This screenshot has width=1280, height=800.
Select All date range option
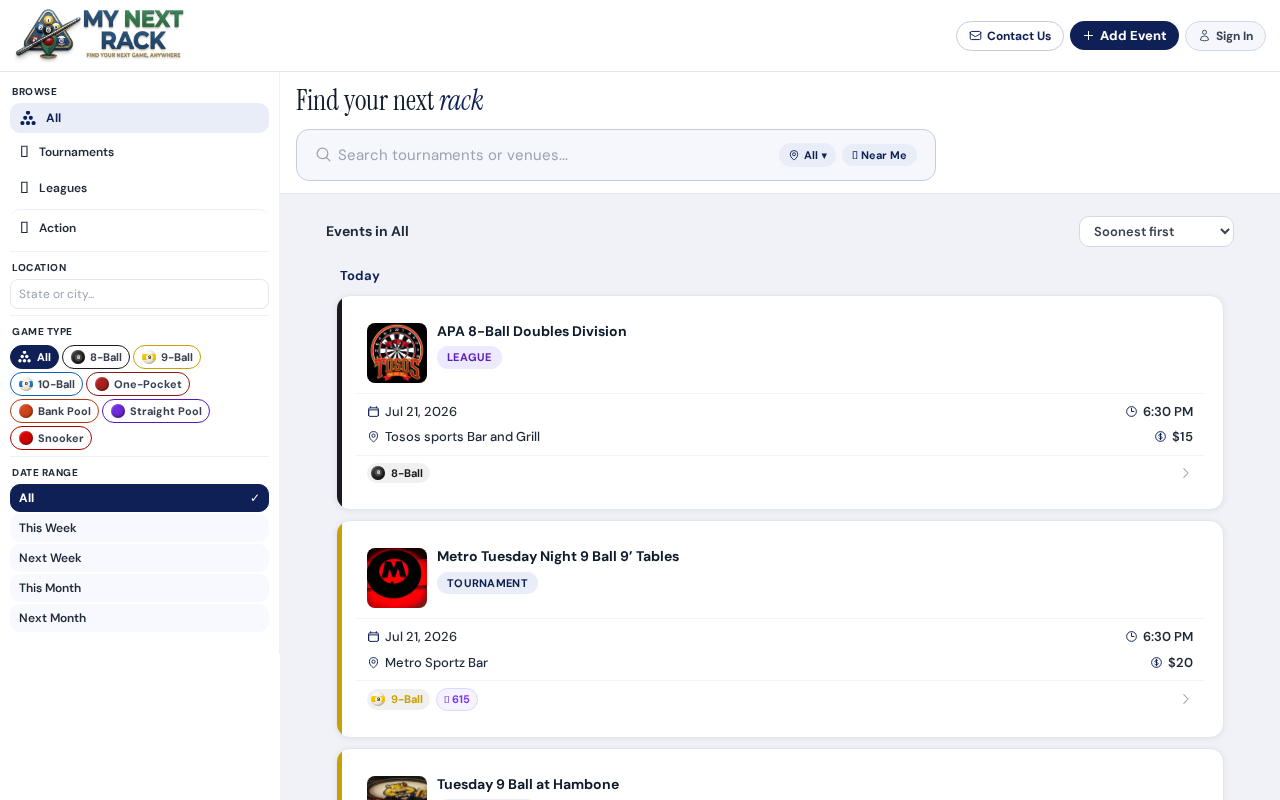pyautogui.click(x=139, y=498)
